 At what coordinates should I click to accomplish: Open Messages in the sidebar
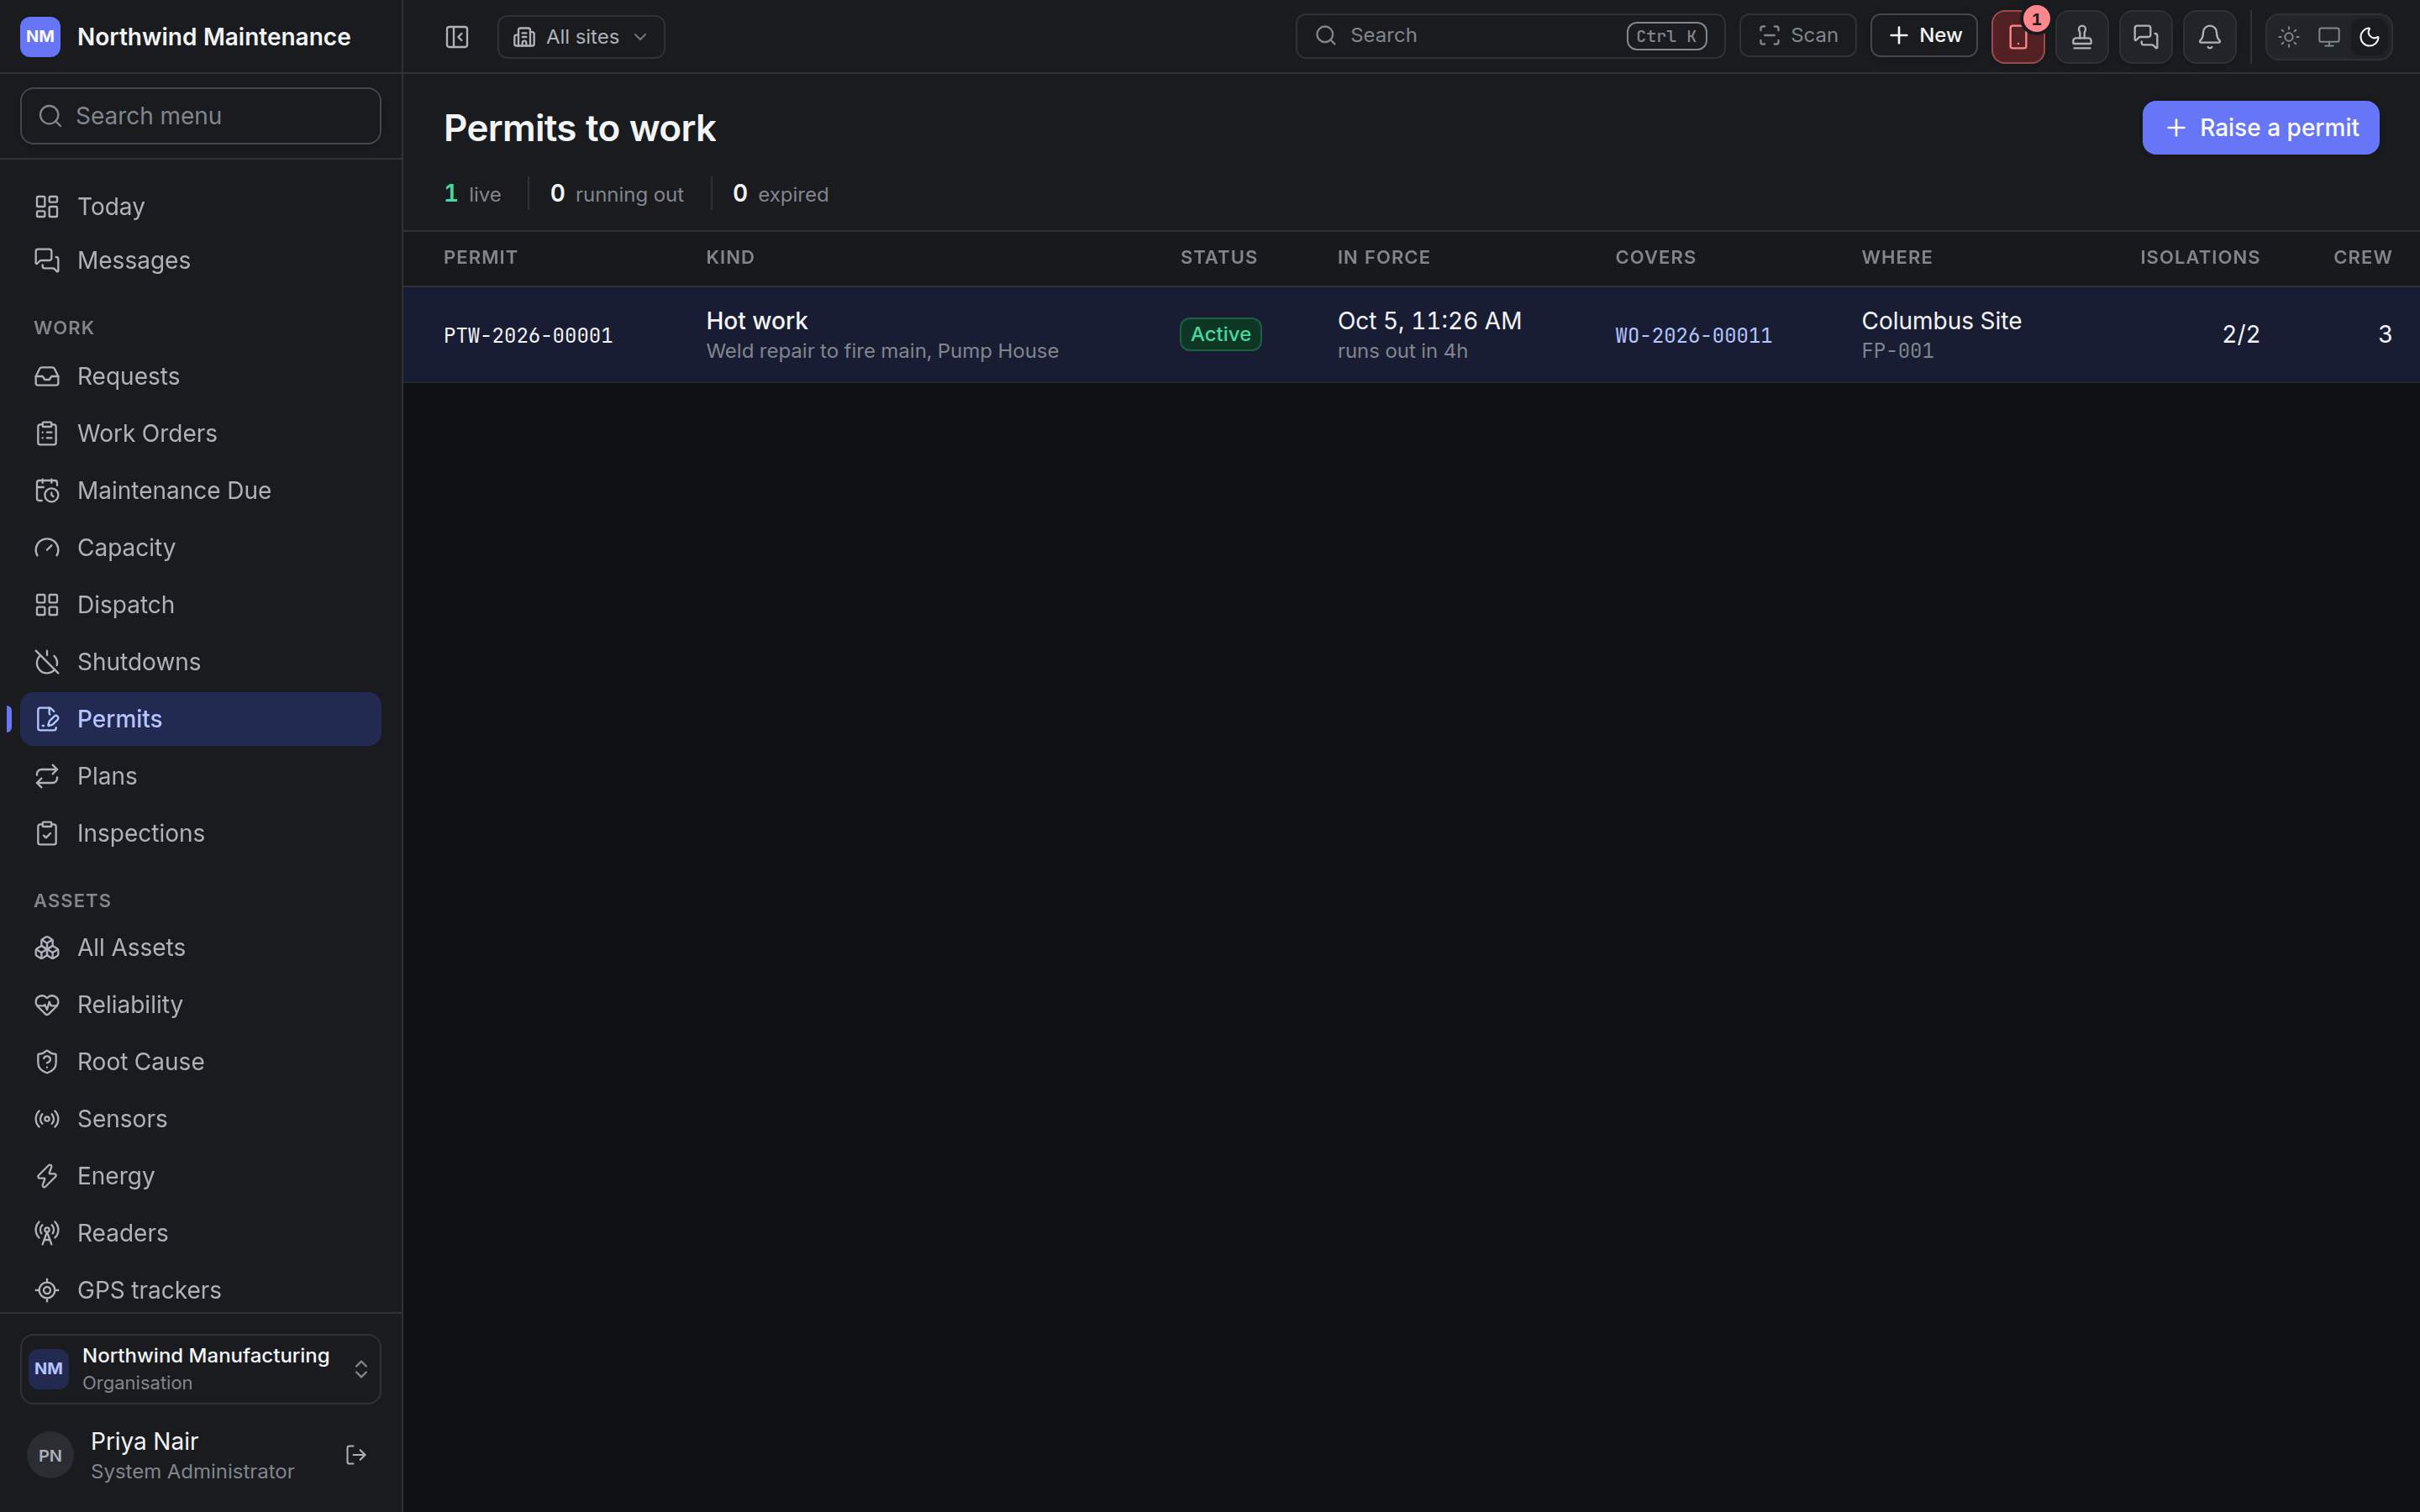coord(201,260)
